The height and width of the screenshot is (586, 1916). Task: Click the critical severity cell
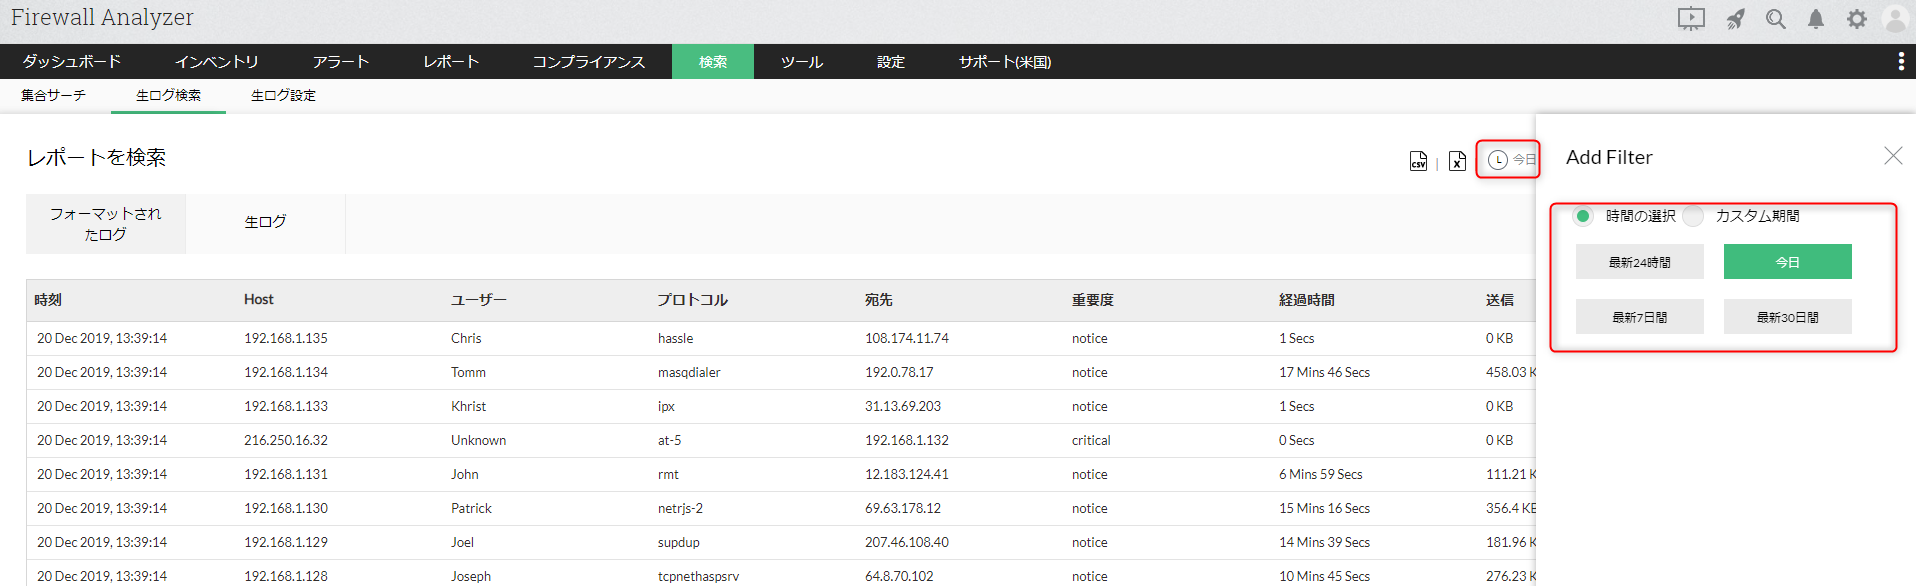coord(1091,441)
